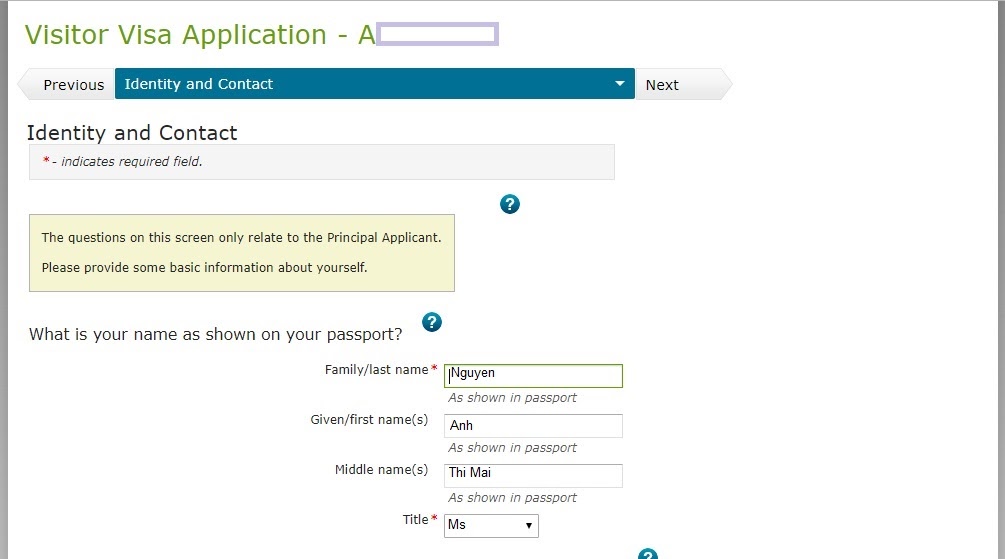This screenshot has width=1005, height=559.
Task: Click the help icon above the yellow notice
Action: point(510,204)
